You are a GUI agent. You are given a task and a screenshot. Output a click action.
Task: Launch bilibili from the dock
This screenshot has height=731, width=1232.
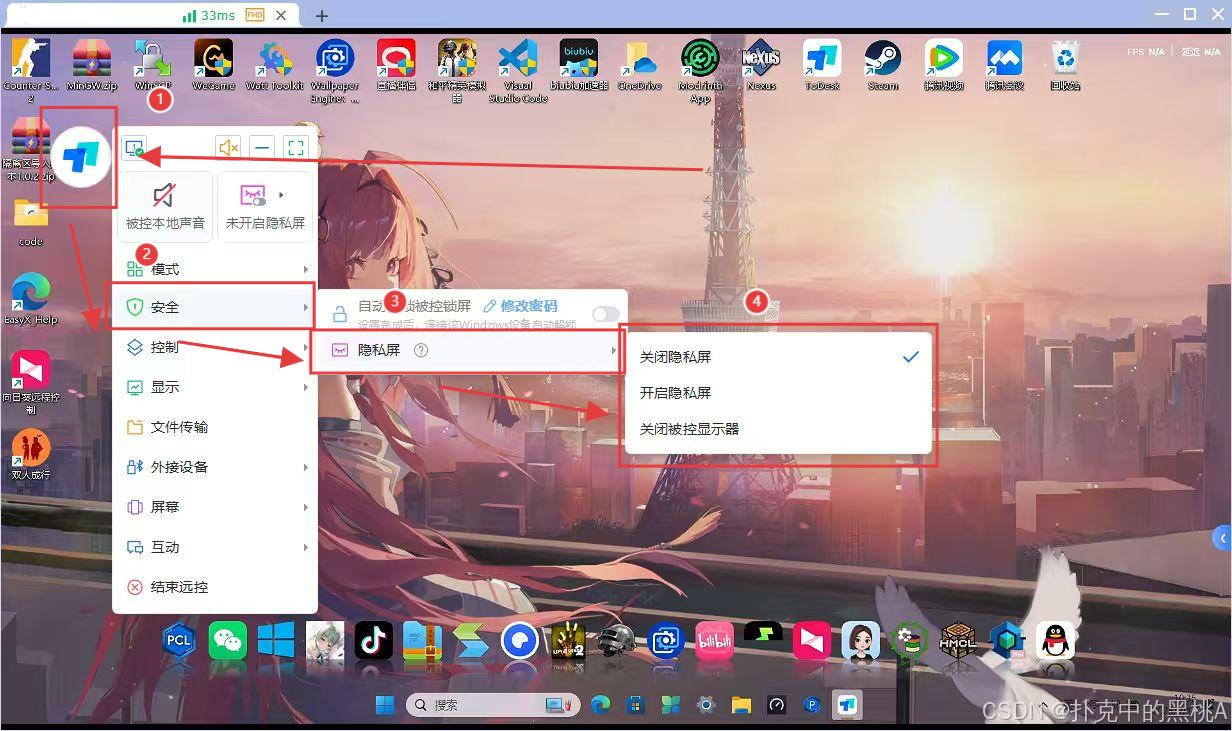715,640
